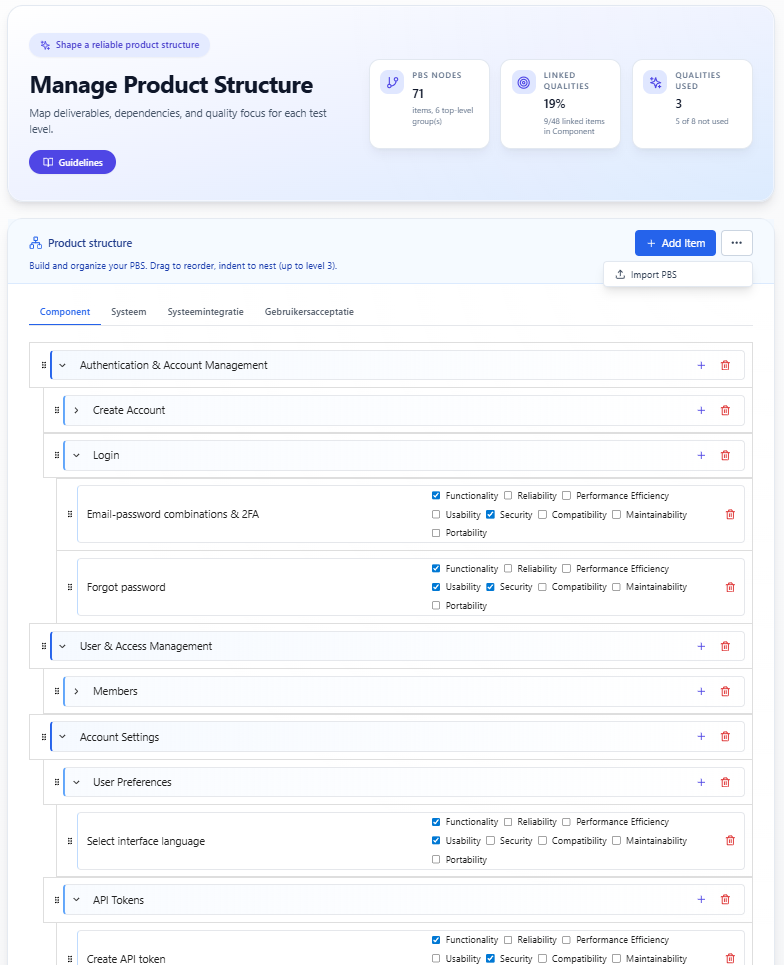Remove the Select interface language item

[730, 841]
